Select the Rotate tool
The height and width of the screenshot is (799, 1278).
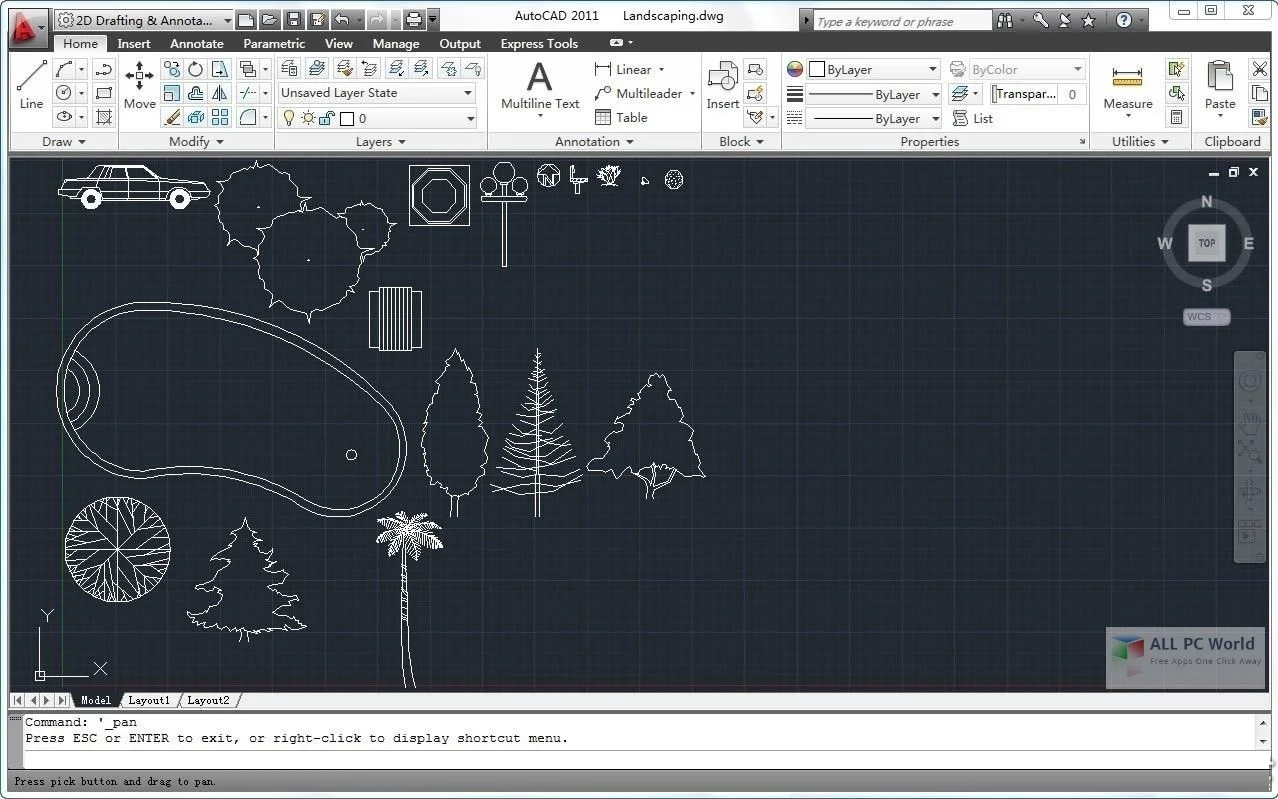[x=196, y=69]
